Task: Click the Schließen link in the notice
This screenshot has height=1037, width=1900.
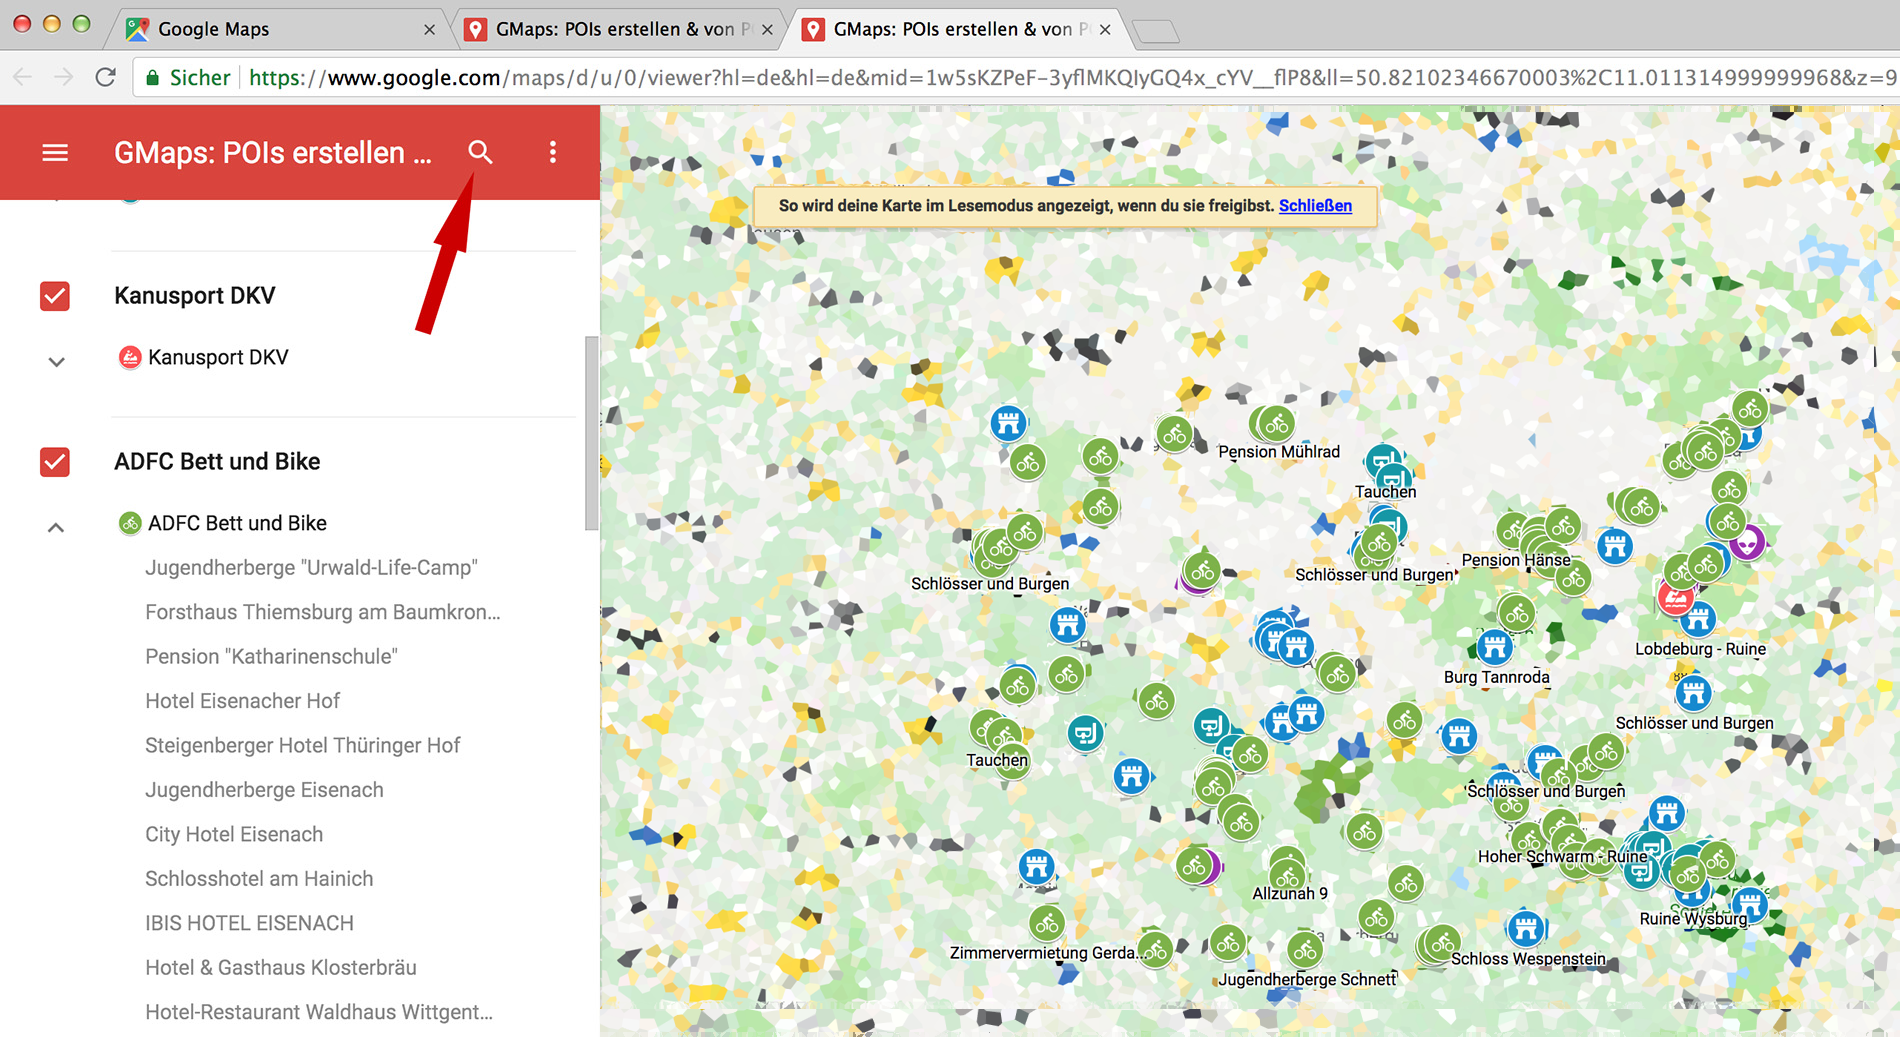Action: coord(1315,206)
